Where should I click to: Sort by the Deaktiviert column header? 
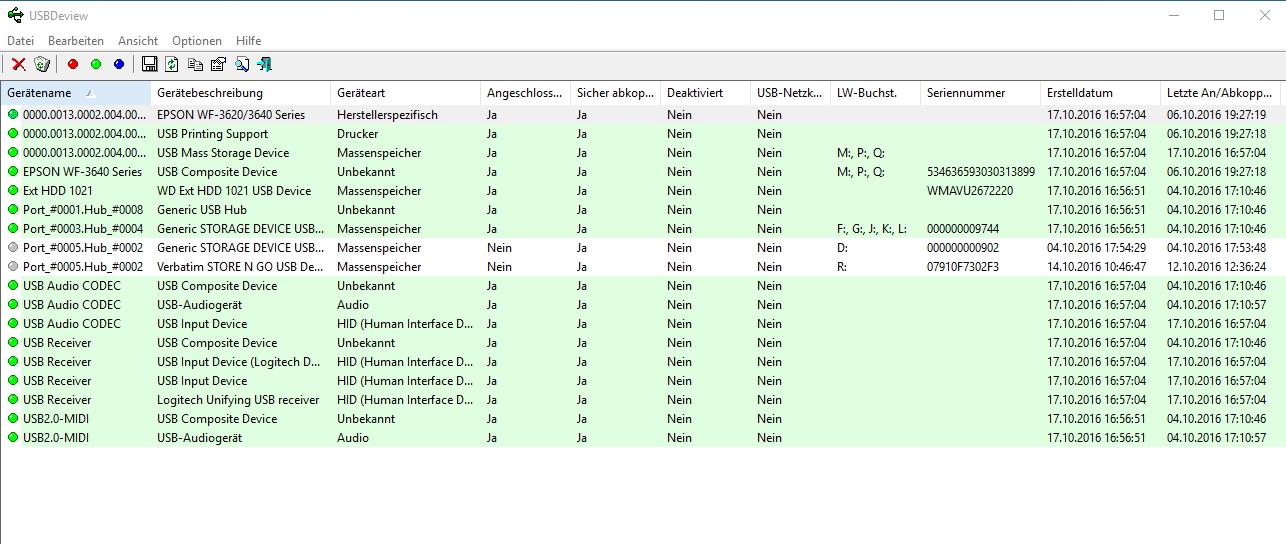[x=705, y=93]
